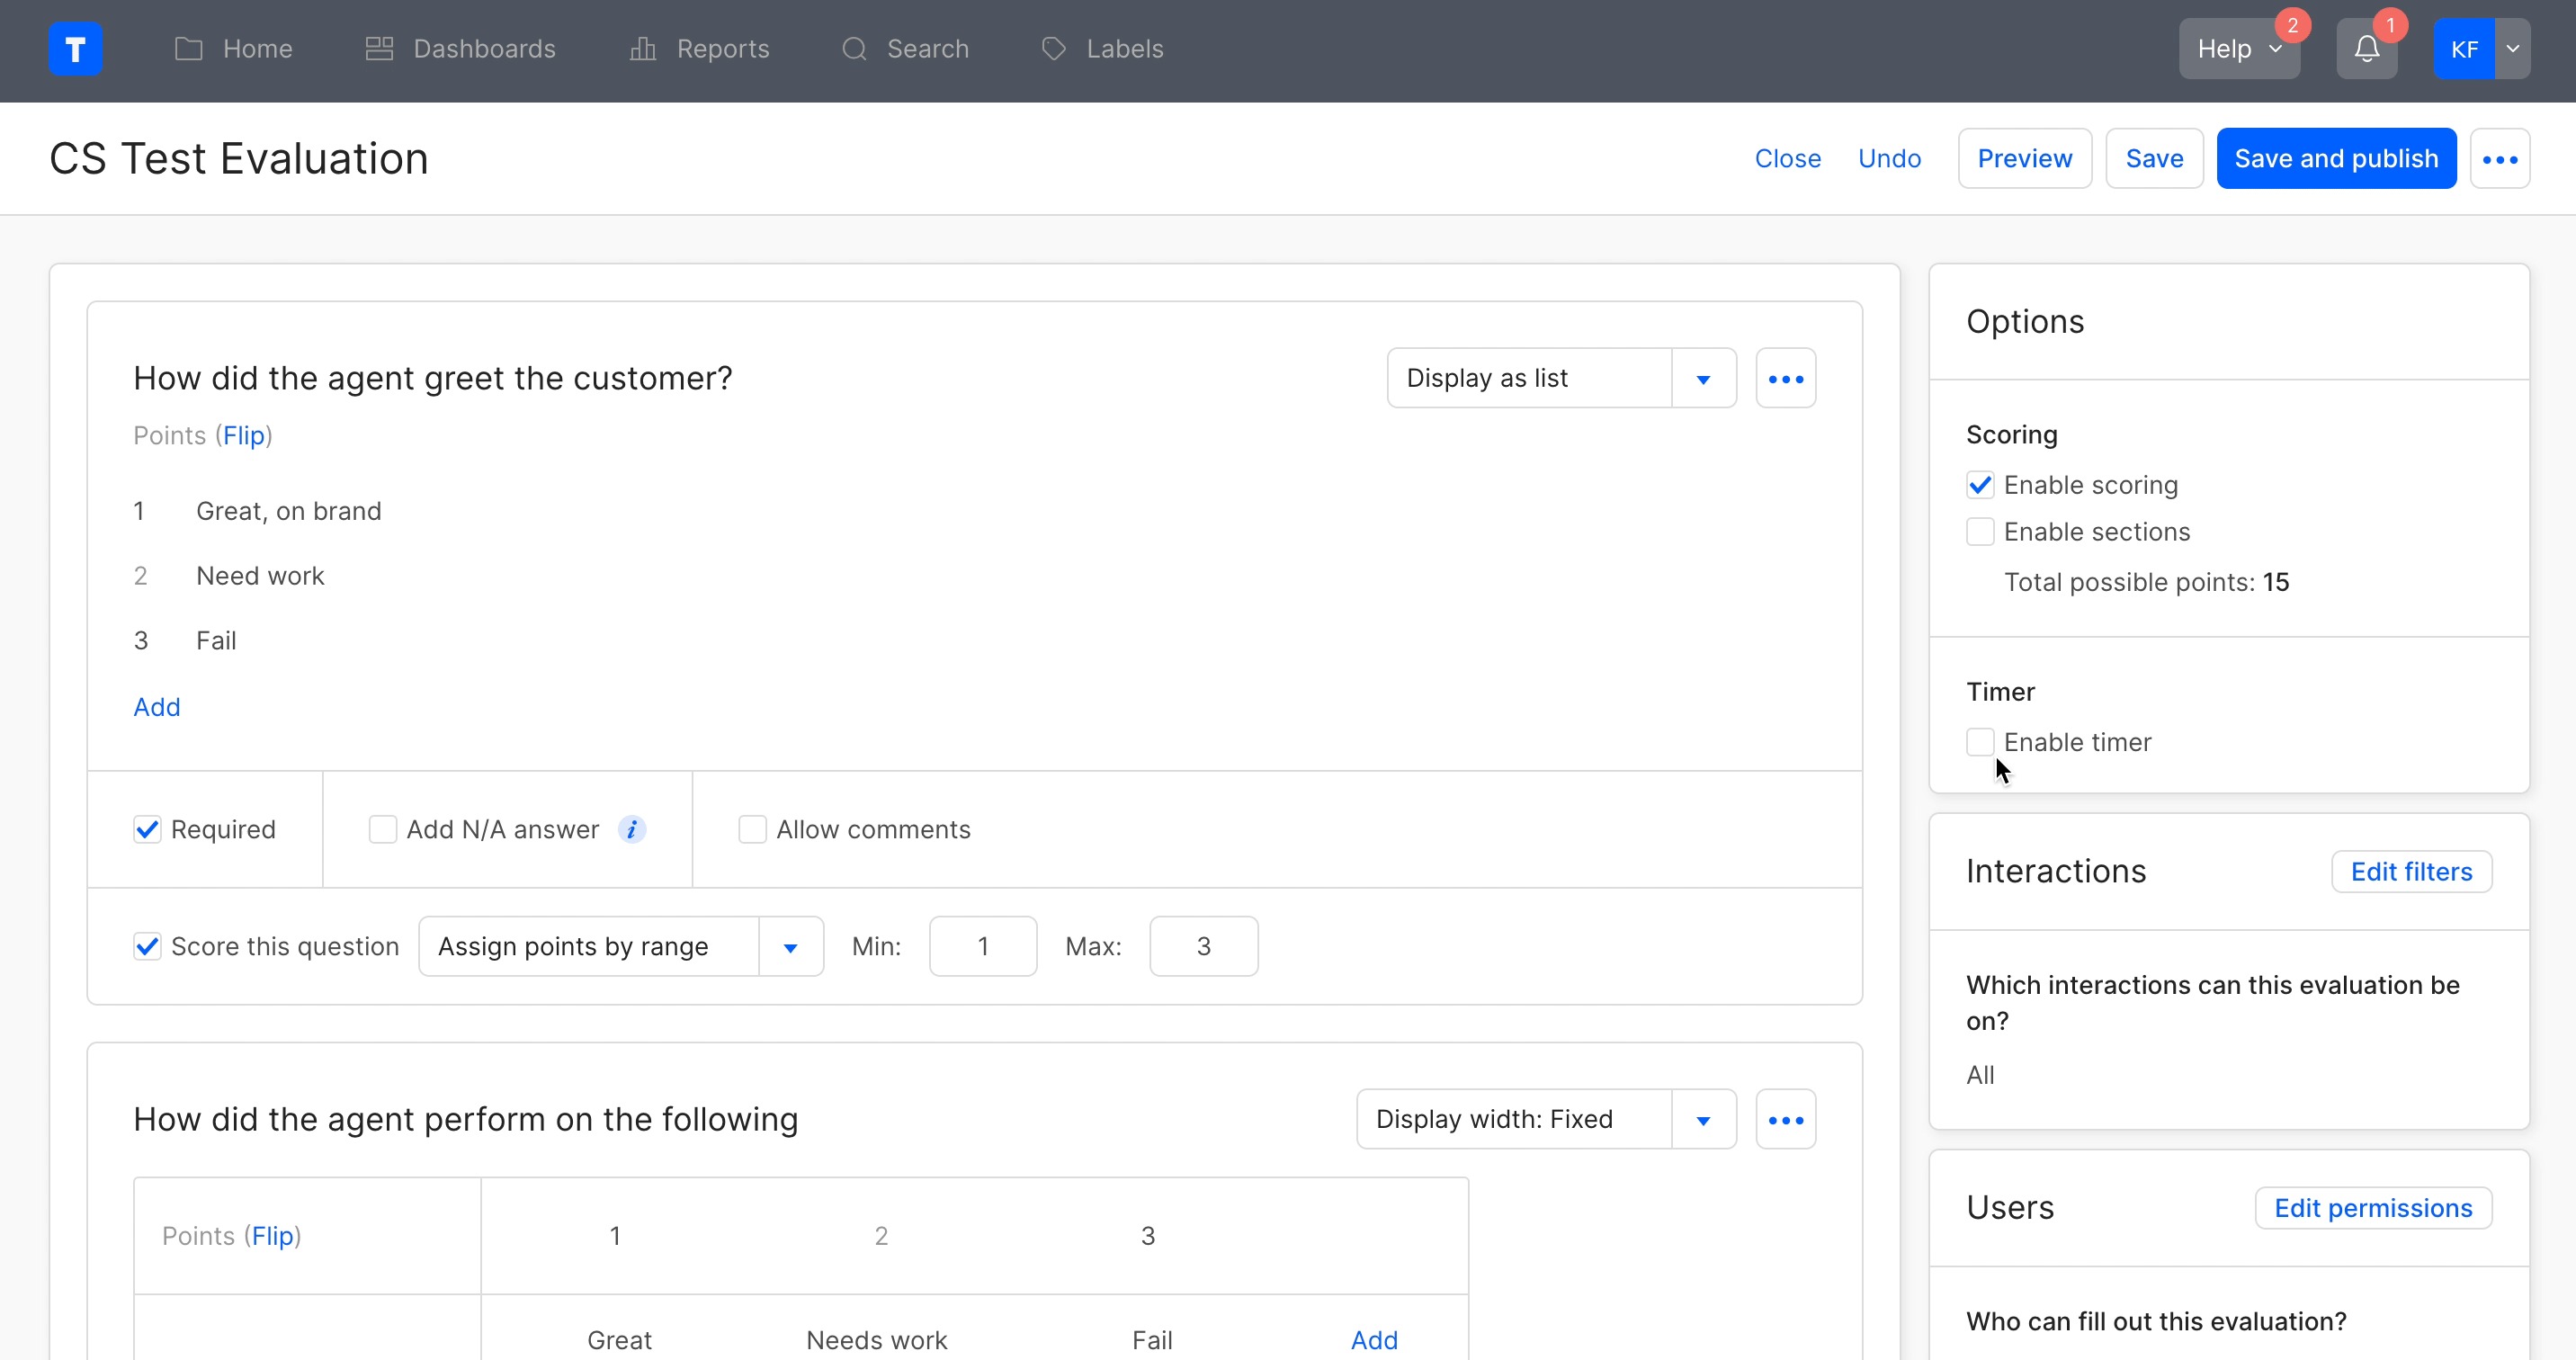Expand Display width: Fixed dropdown
The width and height of the screenshot is (2576, 1360).
click(x=1703, y=1119)
